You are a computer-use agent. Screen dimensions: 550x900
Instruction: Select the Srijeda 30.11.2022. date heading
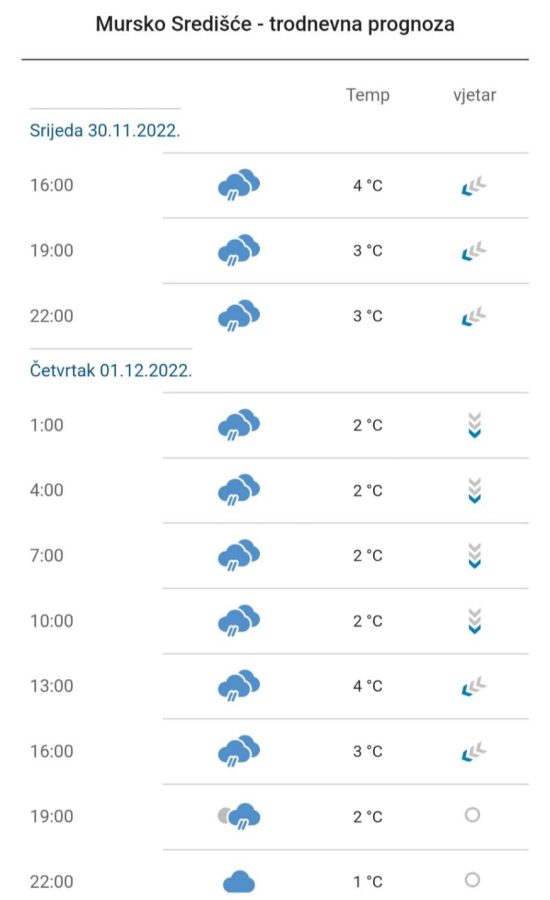click(x=105, y=130)
